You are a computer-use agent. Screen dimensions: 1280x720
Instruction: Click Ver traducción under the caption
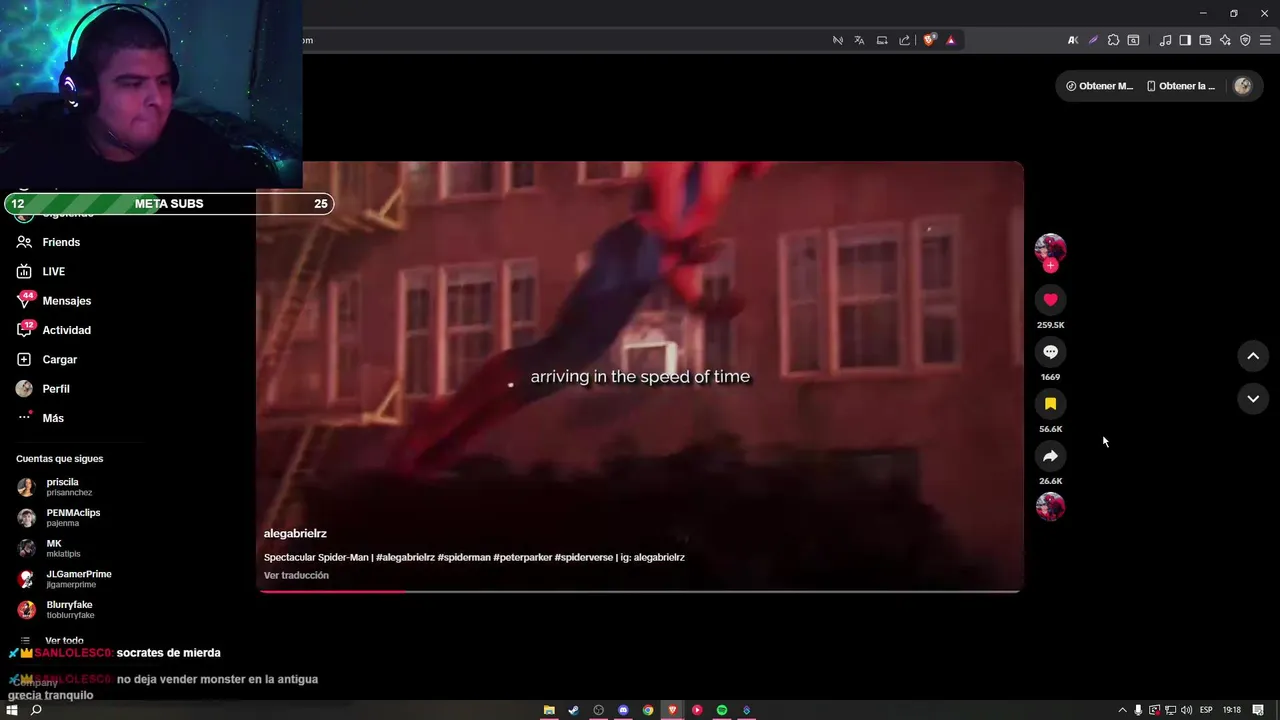click(296, 575)
